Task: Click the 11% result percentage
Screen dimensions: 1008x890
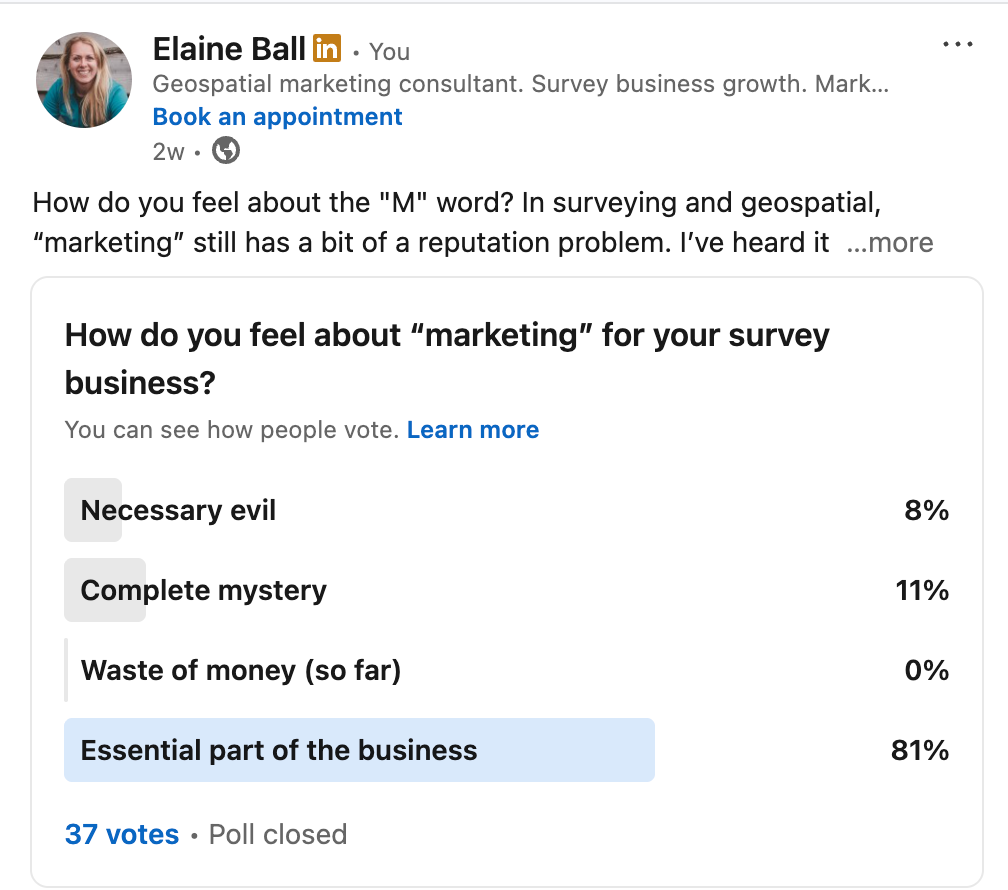Action: tap(922, 591)
